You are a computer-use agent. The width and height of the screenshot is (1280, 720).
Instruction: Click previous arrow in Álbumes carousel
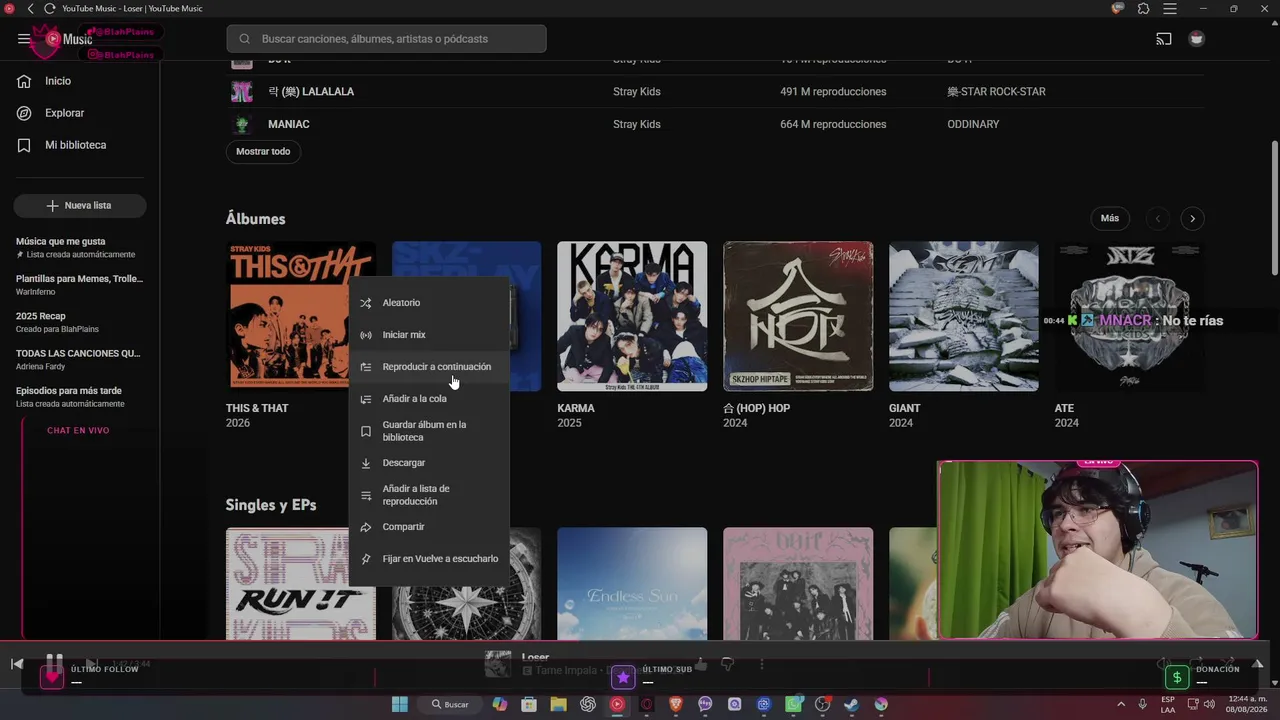click(x=1158, y=218)
